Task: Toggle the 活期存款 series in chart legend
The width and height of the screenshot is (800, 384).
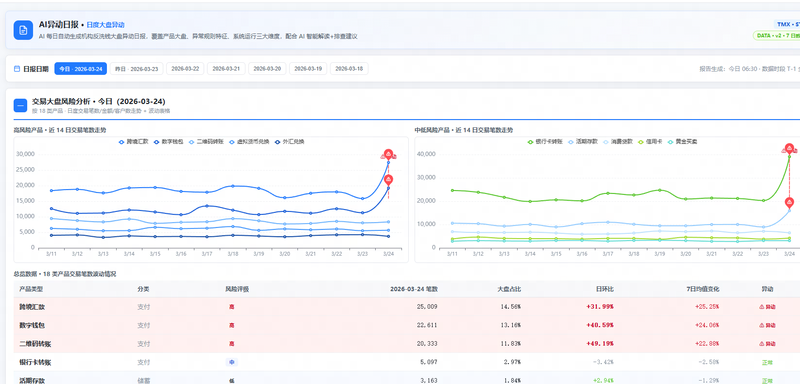Action: point(583,141)
